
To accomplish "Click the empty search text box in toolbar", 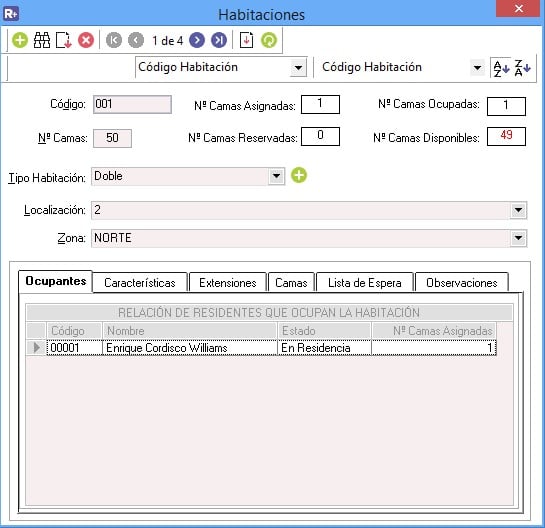I will tap(71, 67).
